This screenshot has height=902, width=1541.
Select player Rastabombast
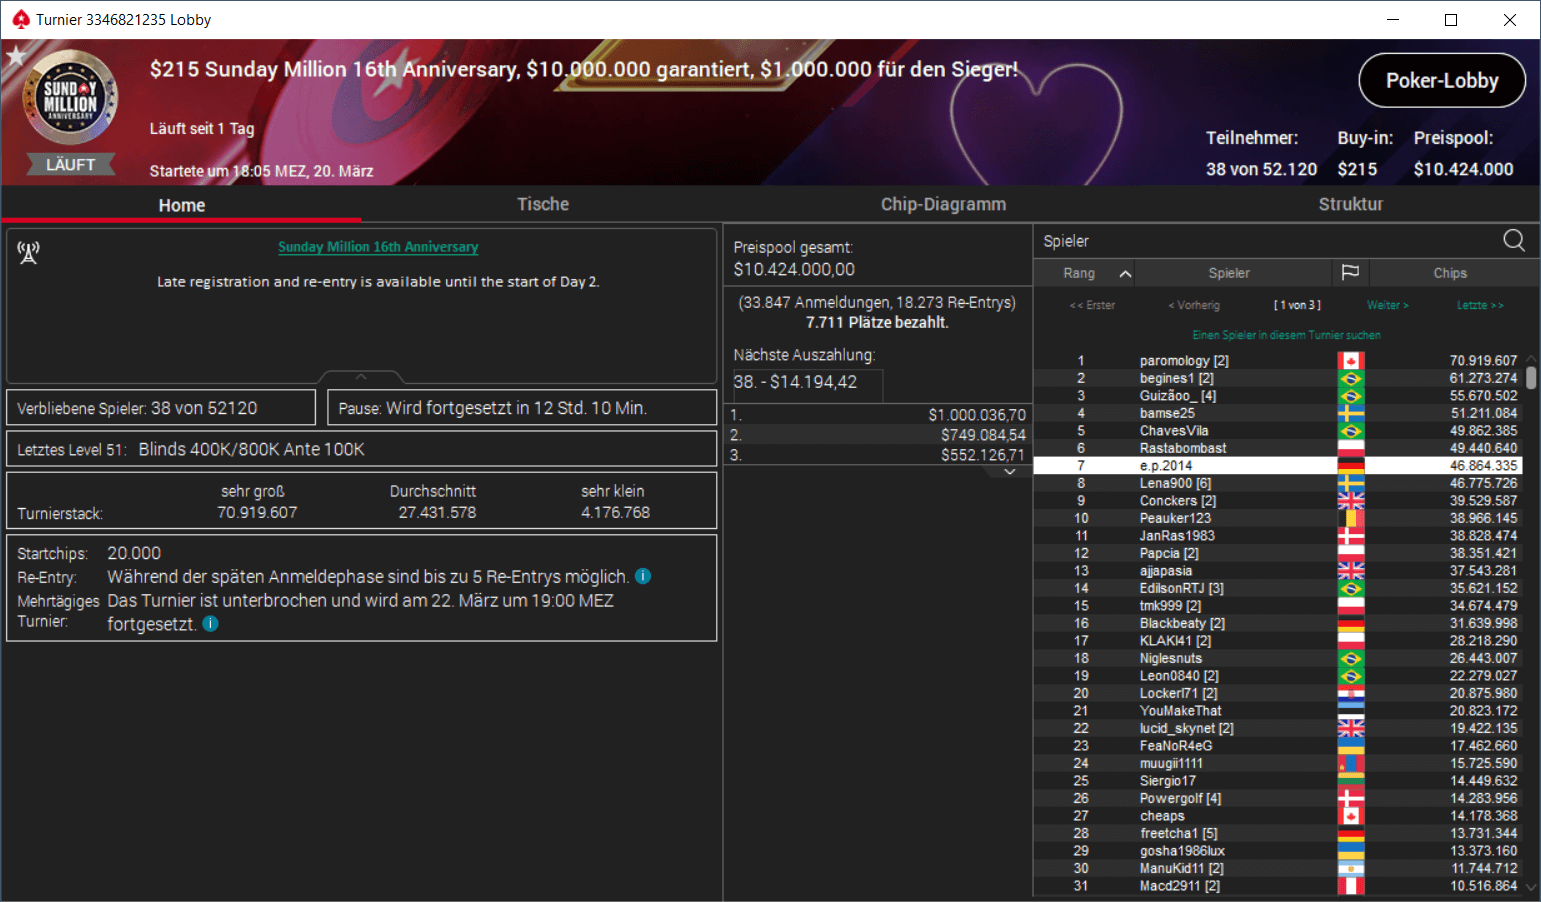click(1183, 448)
